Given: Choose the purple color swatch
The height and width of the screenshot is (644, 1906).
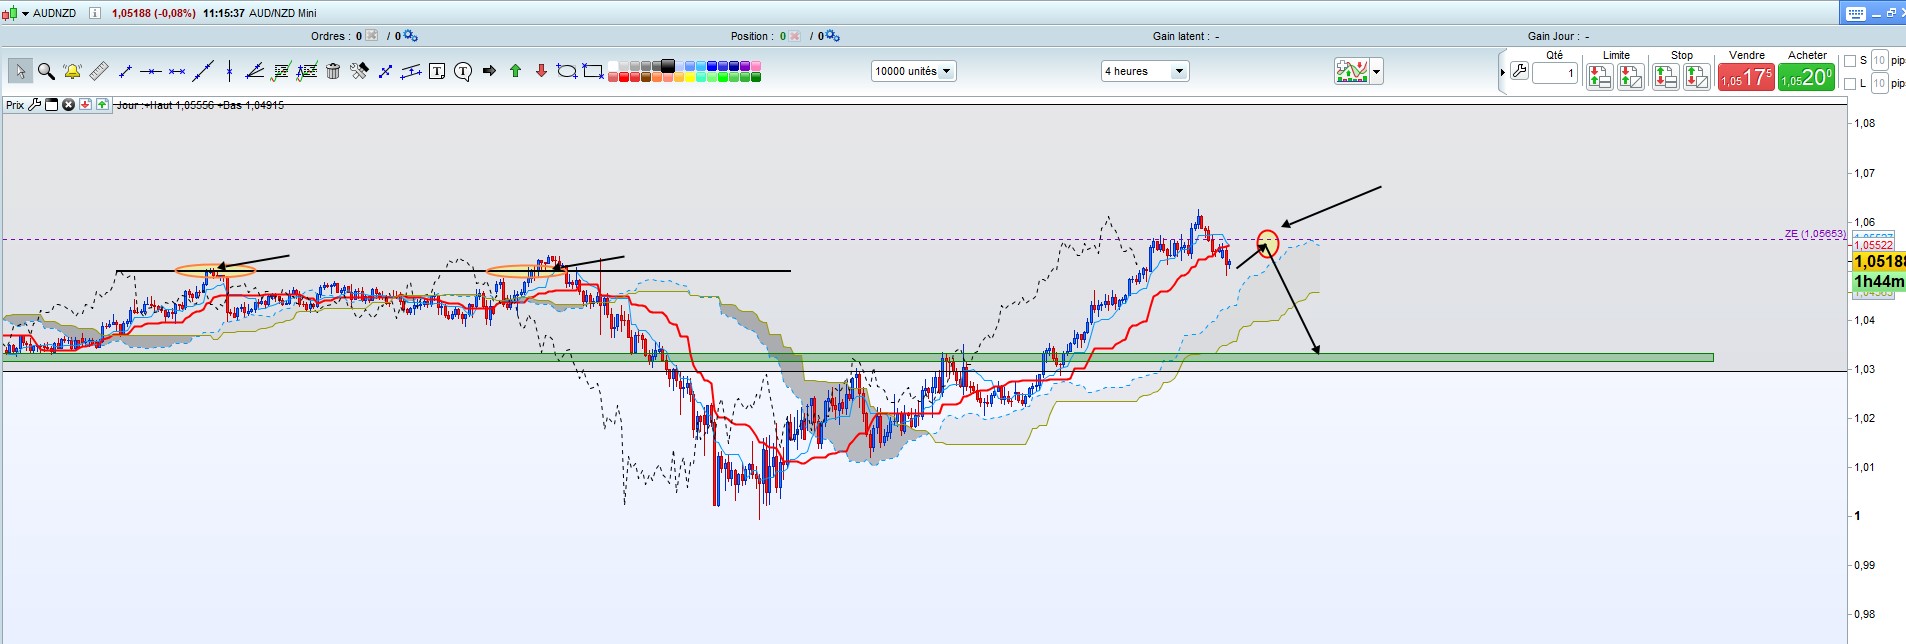Looking at the screenshot, I should (x=745, y=66).
